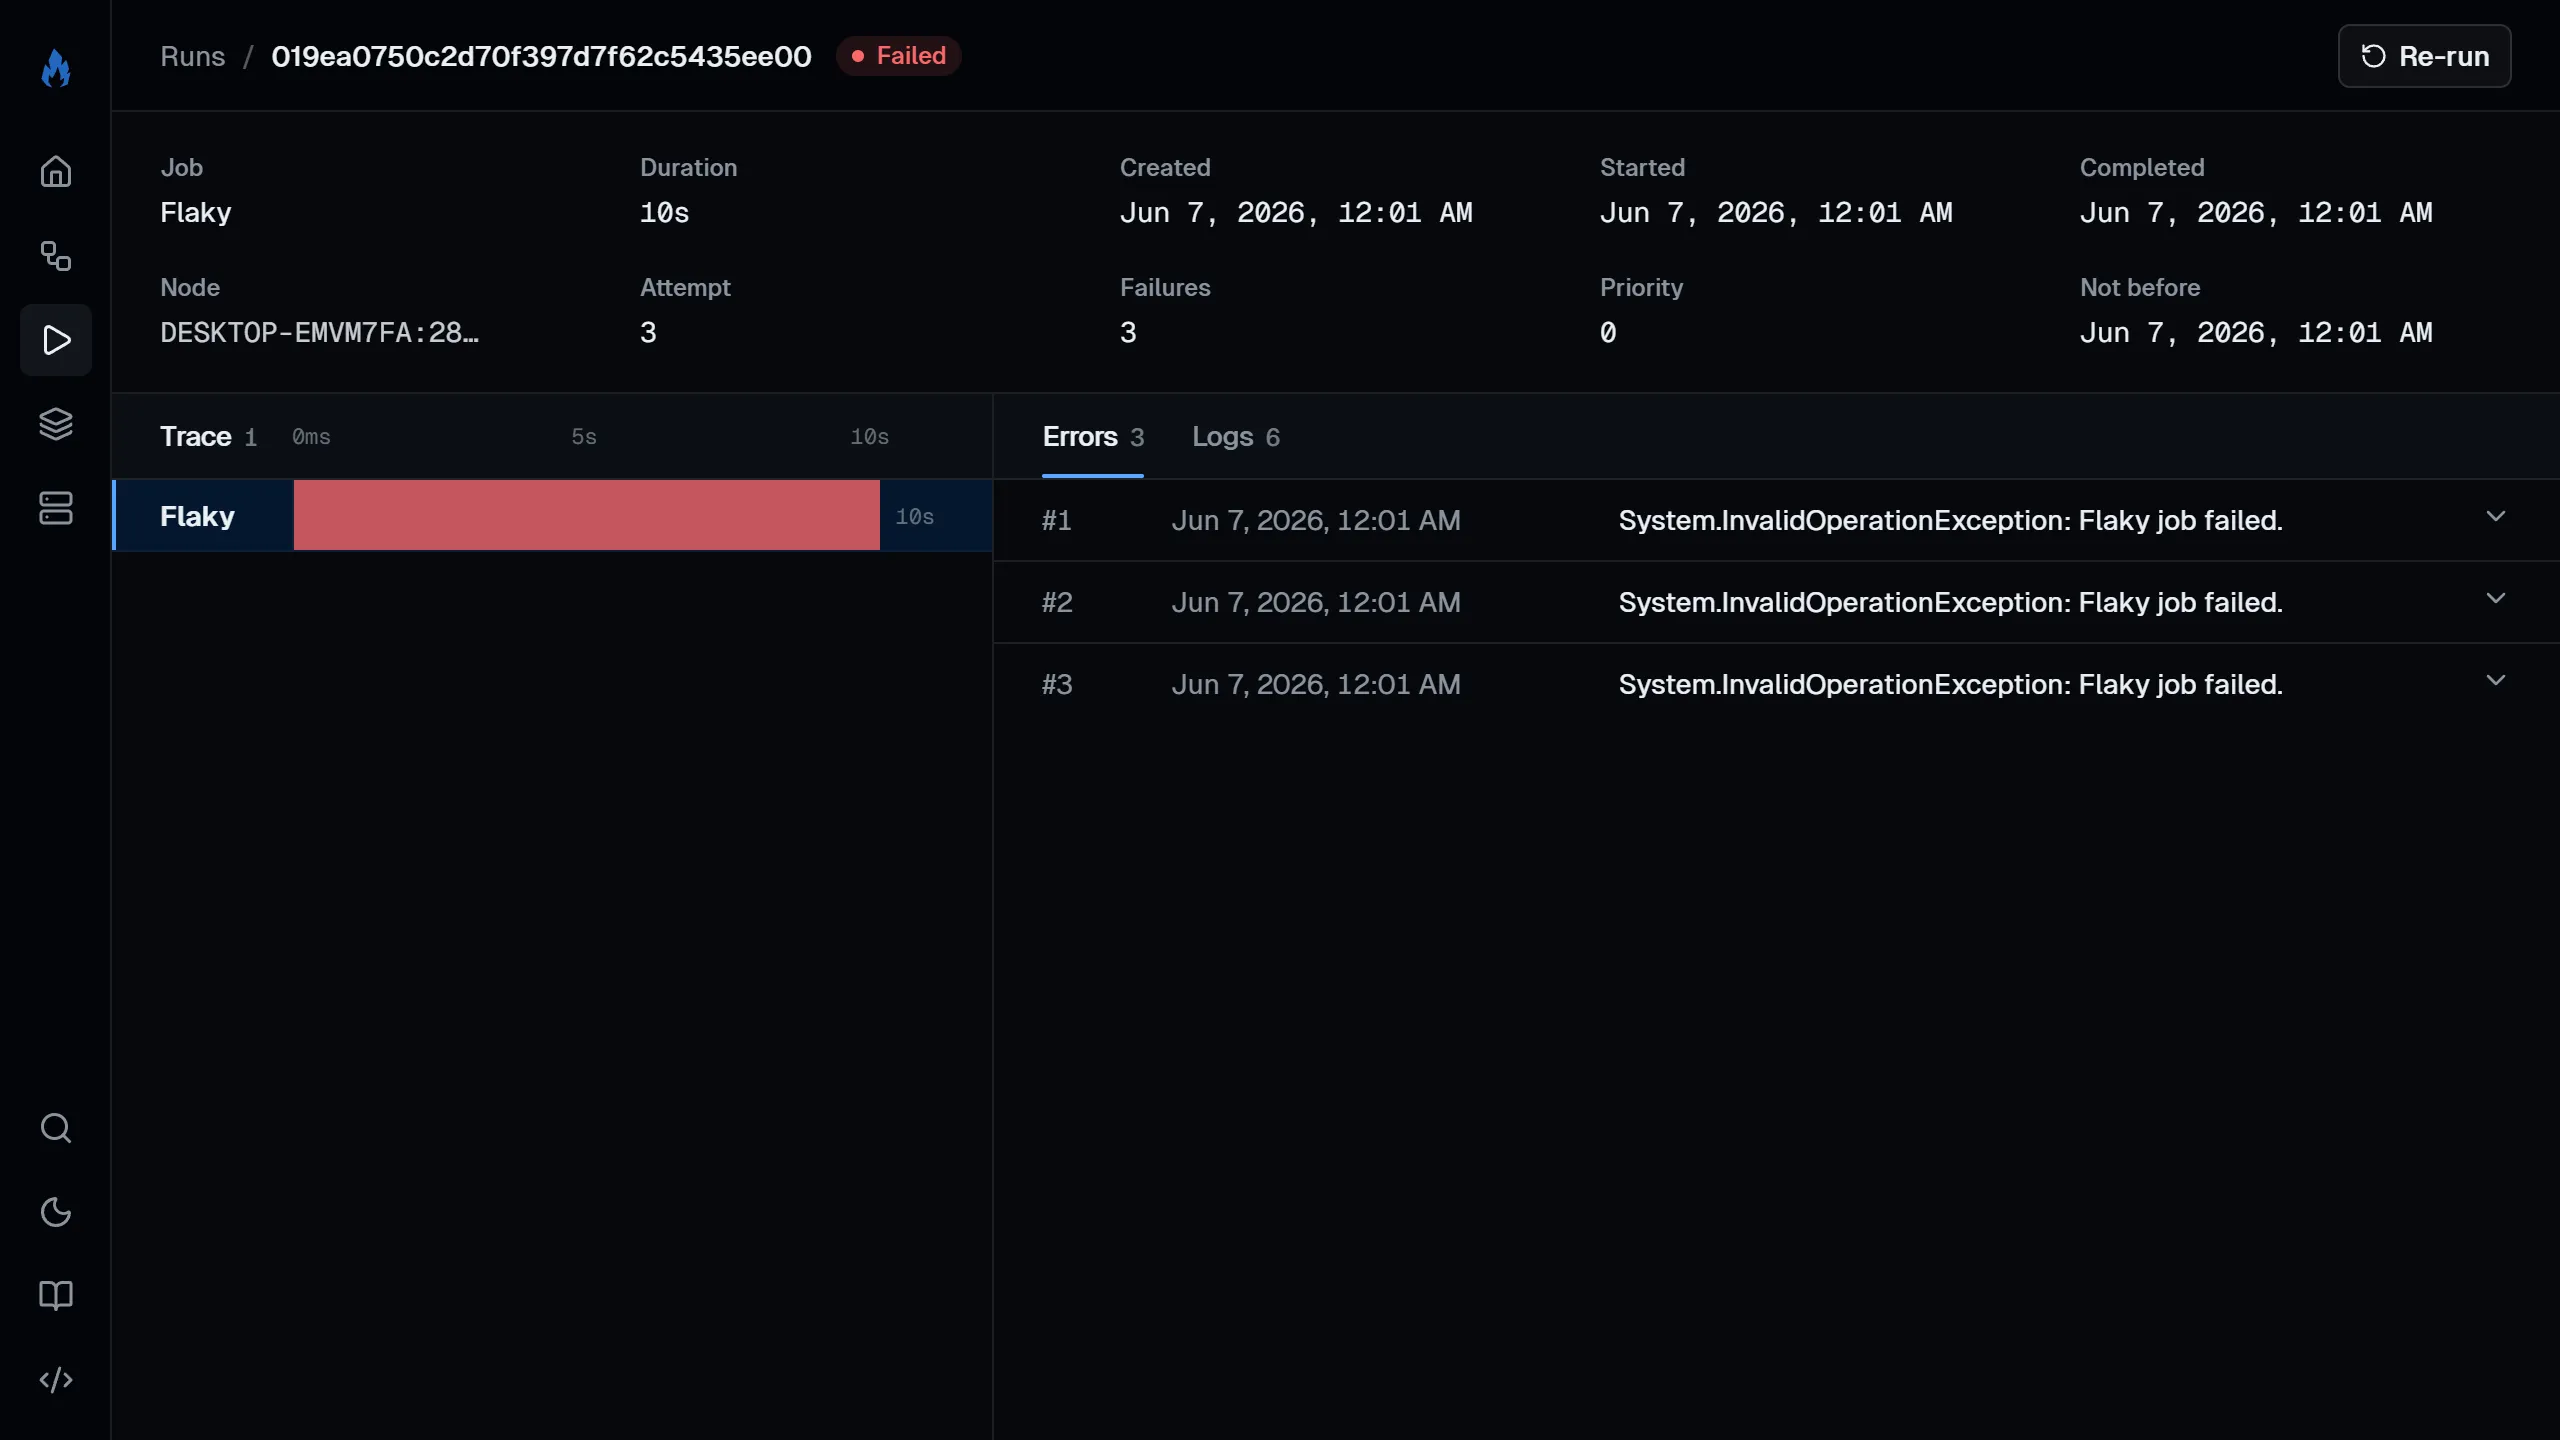Click the Duration value 10s

(x=665, y=213)
